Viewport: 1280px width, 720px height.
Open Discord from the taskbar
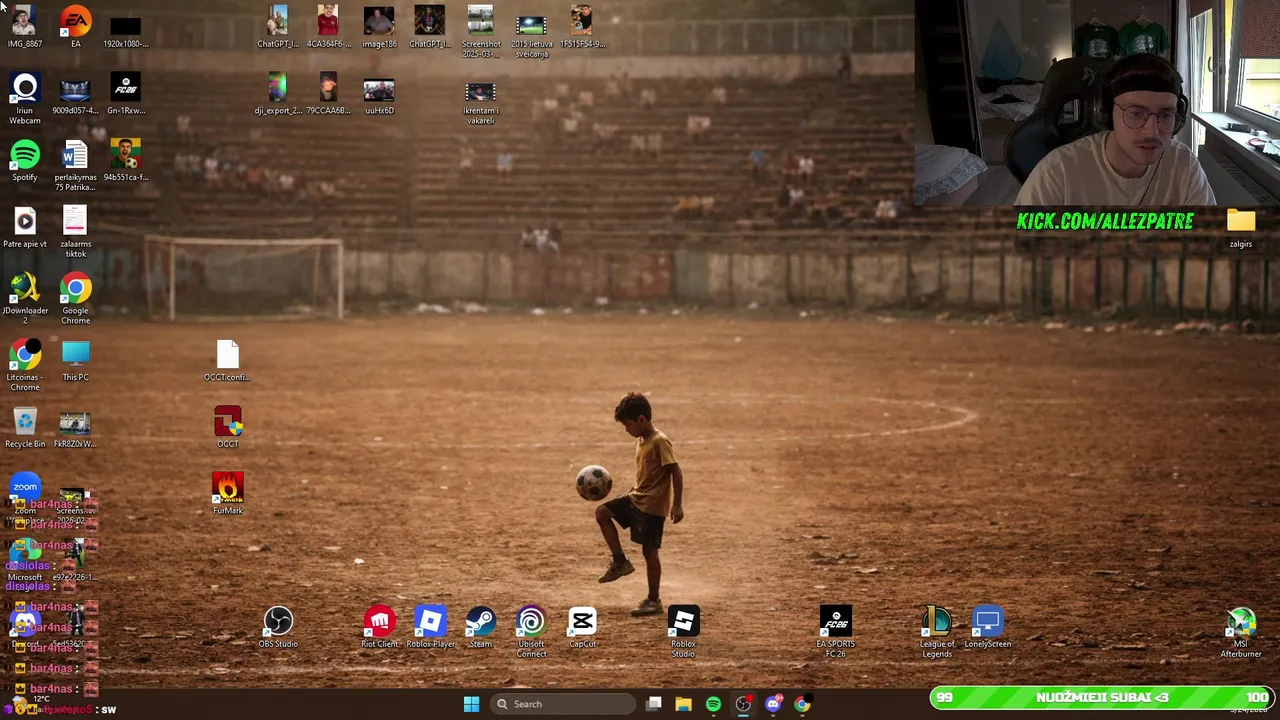point(773,704)
